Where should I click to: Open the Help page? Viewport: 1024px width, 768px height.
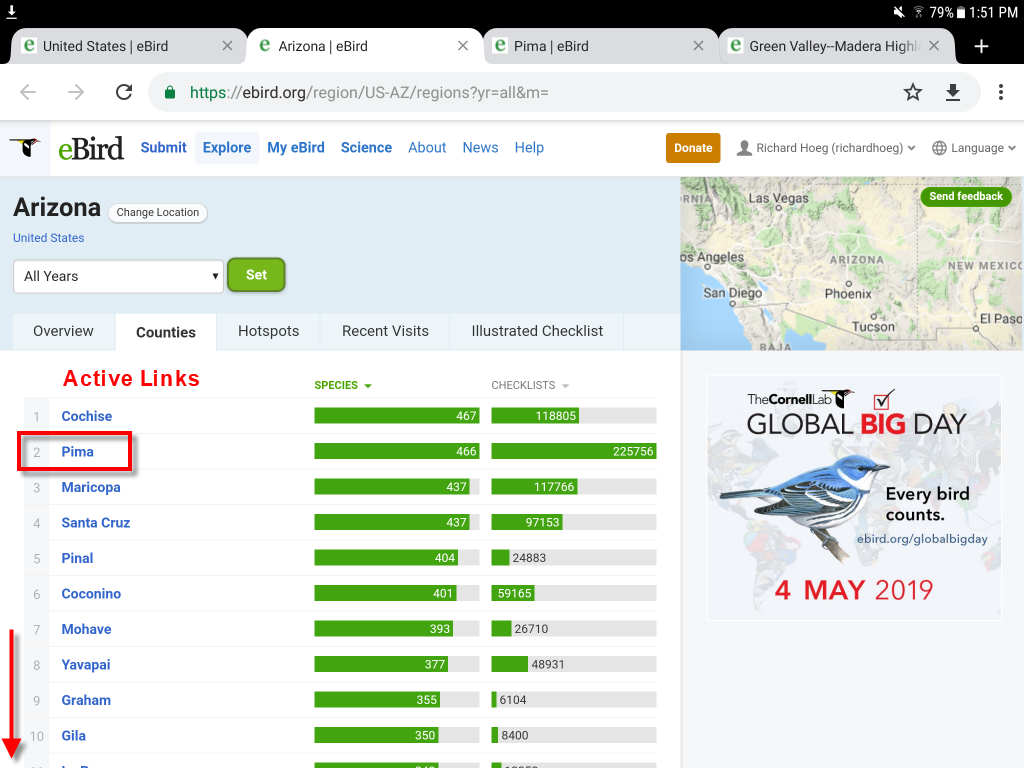[x=529, y=148]
